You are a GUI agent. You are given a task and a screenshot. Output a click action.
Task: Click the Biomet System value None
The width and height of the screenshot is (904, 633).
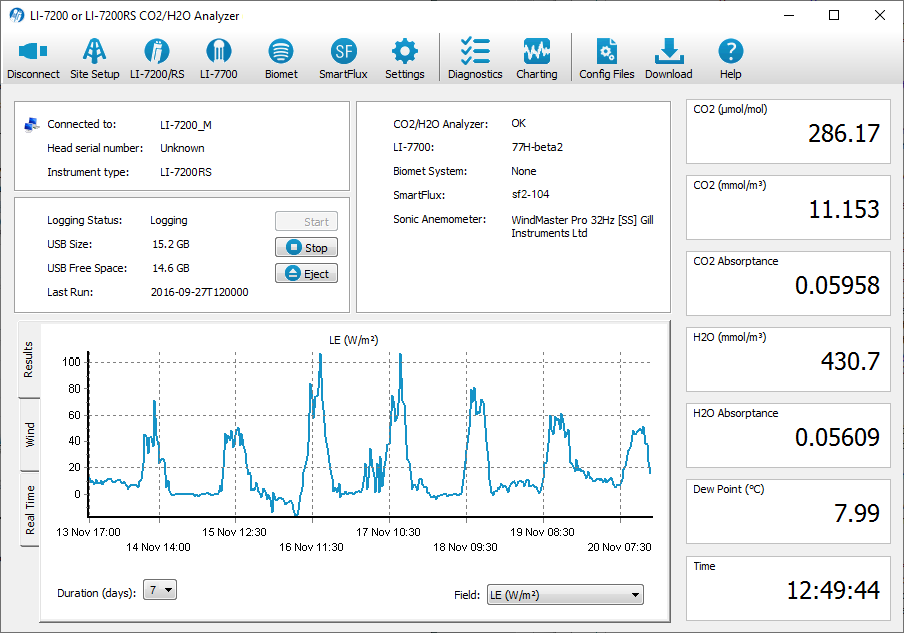click(523, 171)
